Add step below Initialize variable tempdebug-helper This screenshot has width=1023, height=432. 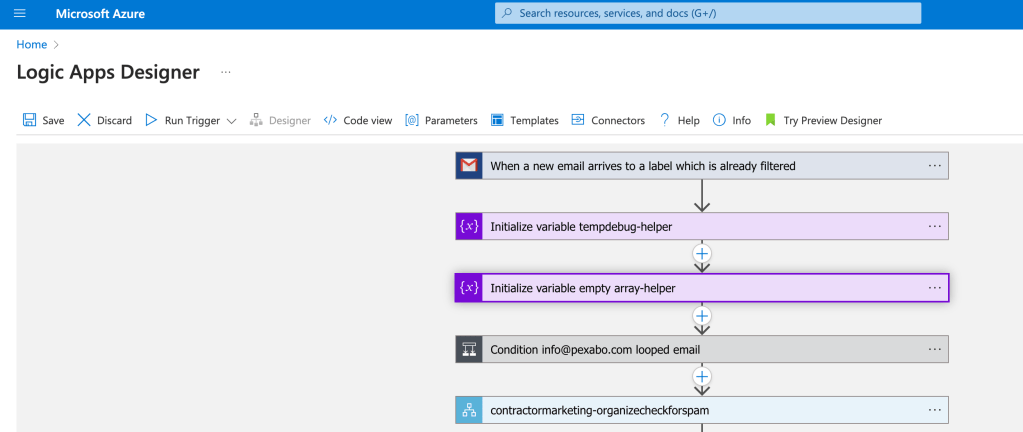[702, 253]
